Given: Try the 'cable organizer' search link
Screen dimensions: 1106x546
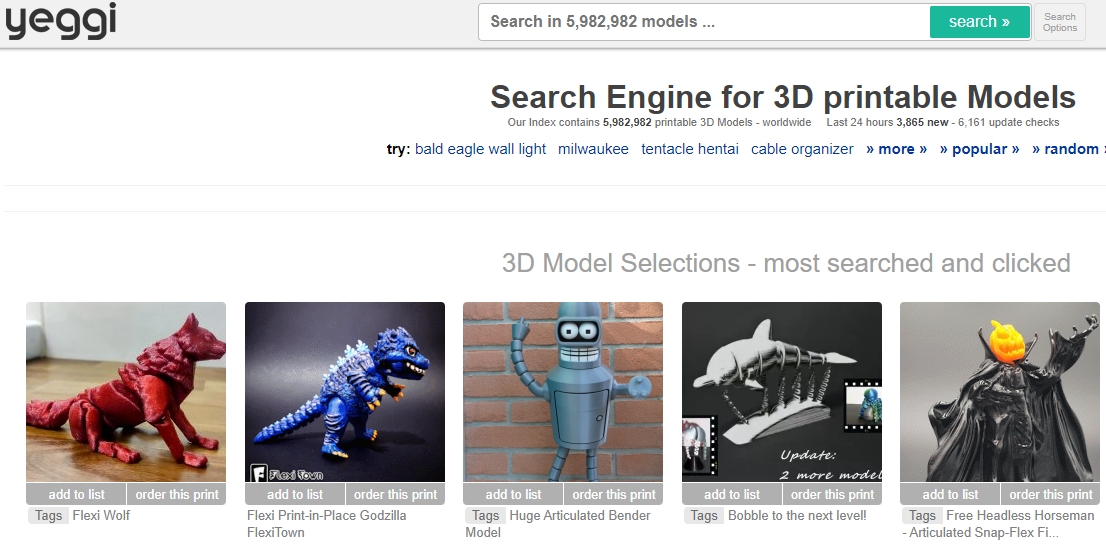Looking at the screenshot, I should [802, 149].
